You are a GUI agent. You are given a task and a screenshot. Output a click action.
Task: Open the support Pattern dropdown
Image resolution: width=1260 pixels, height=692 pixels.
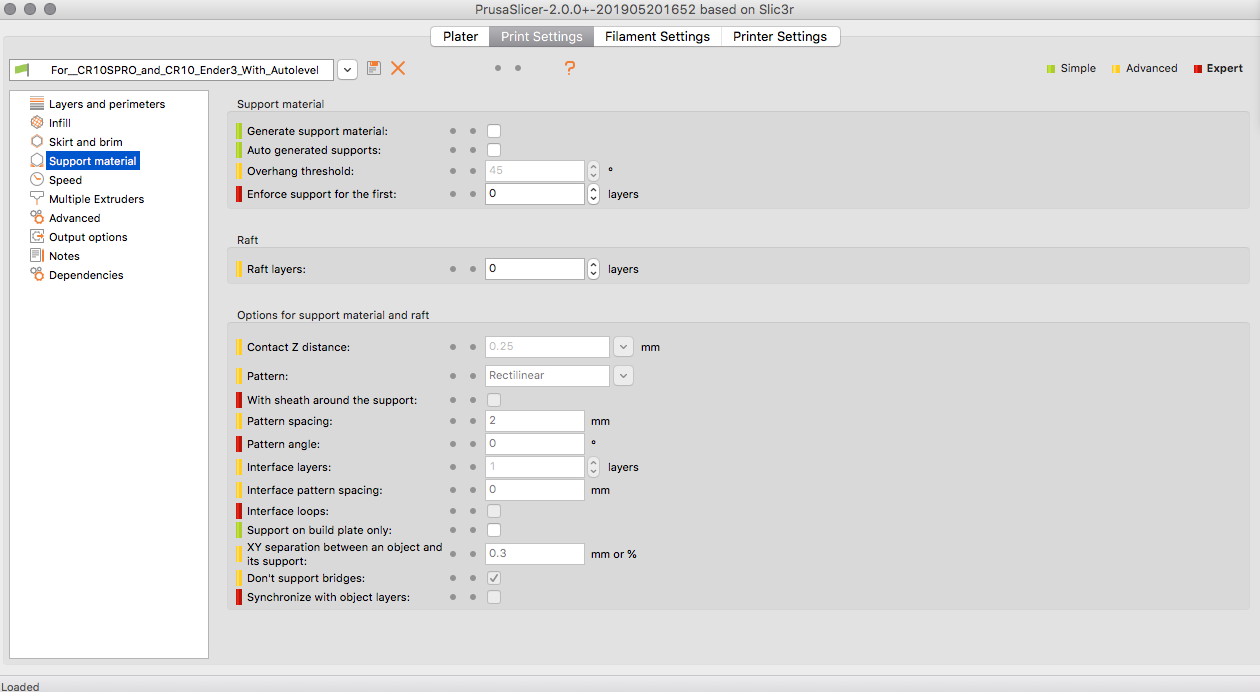tap(623, 375)
